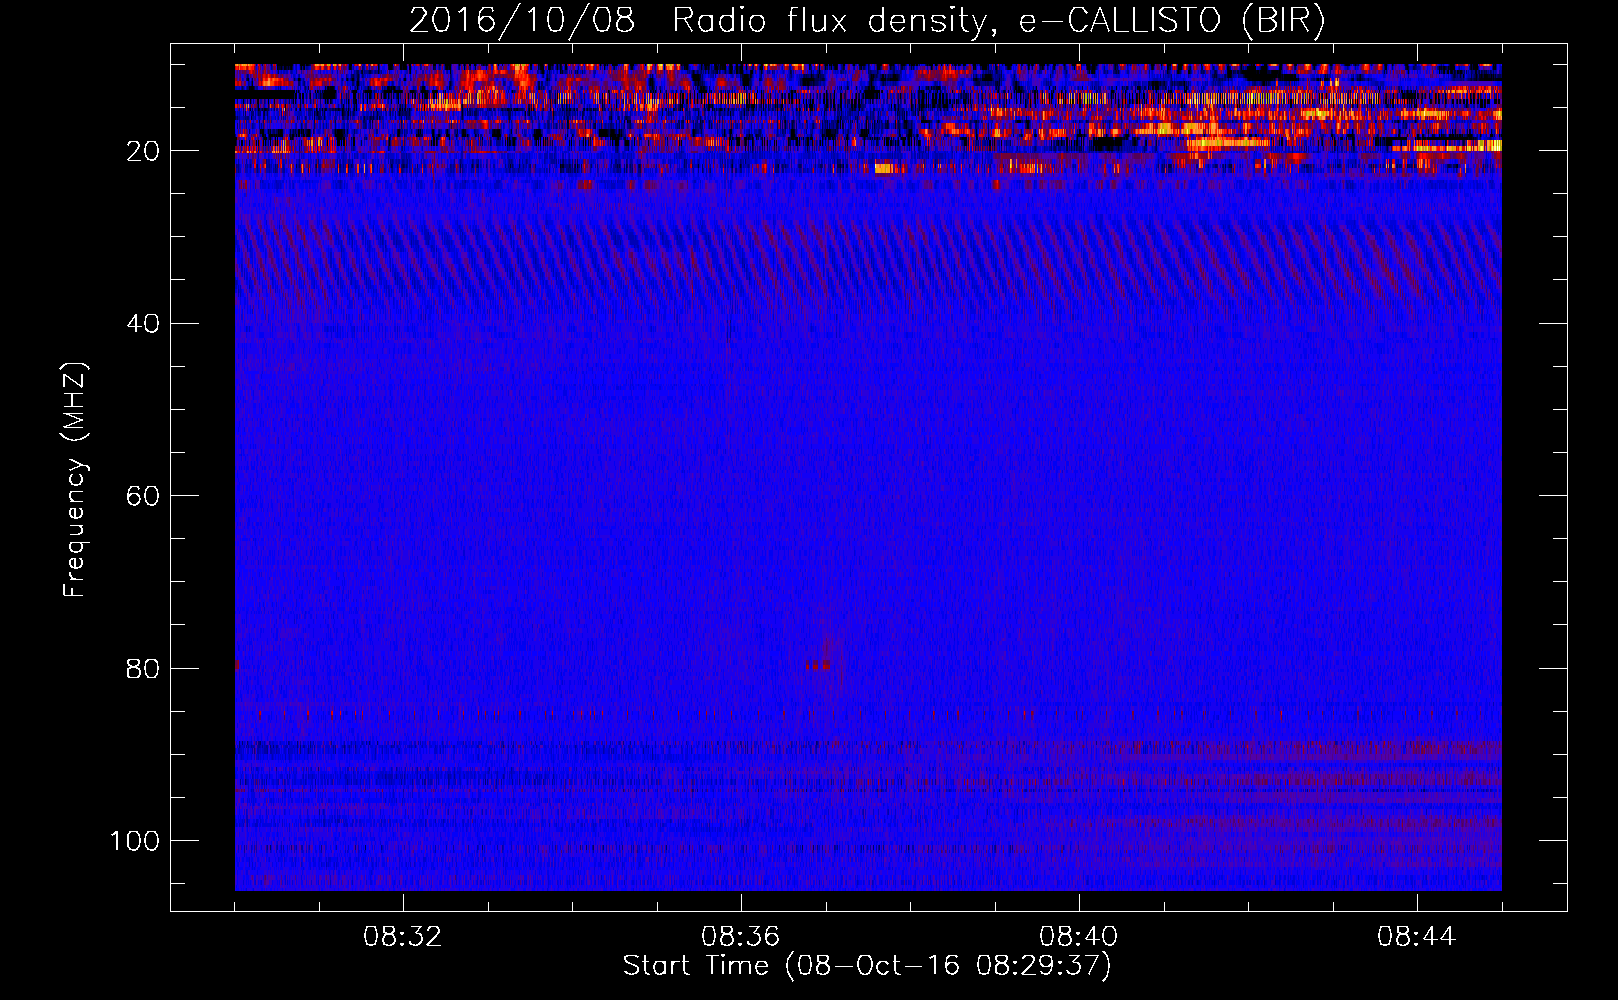Click the 08:44 time tick label
1618x1000 pixels.
(x=1417, y=937)
